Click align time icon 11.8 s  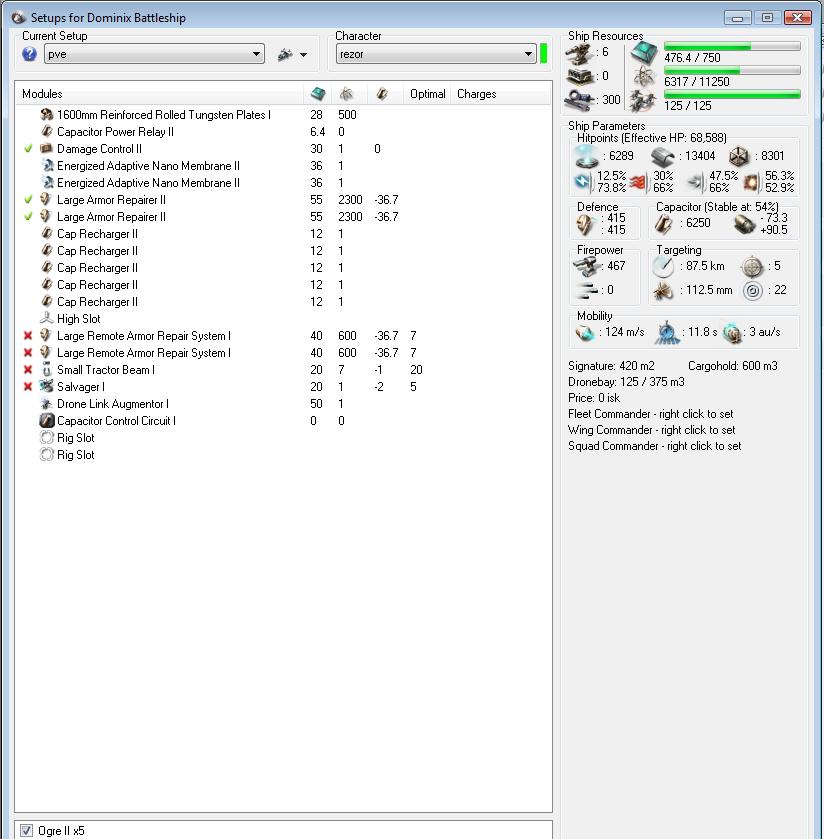[667, 332]
